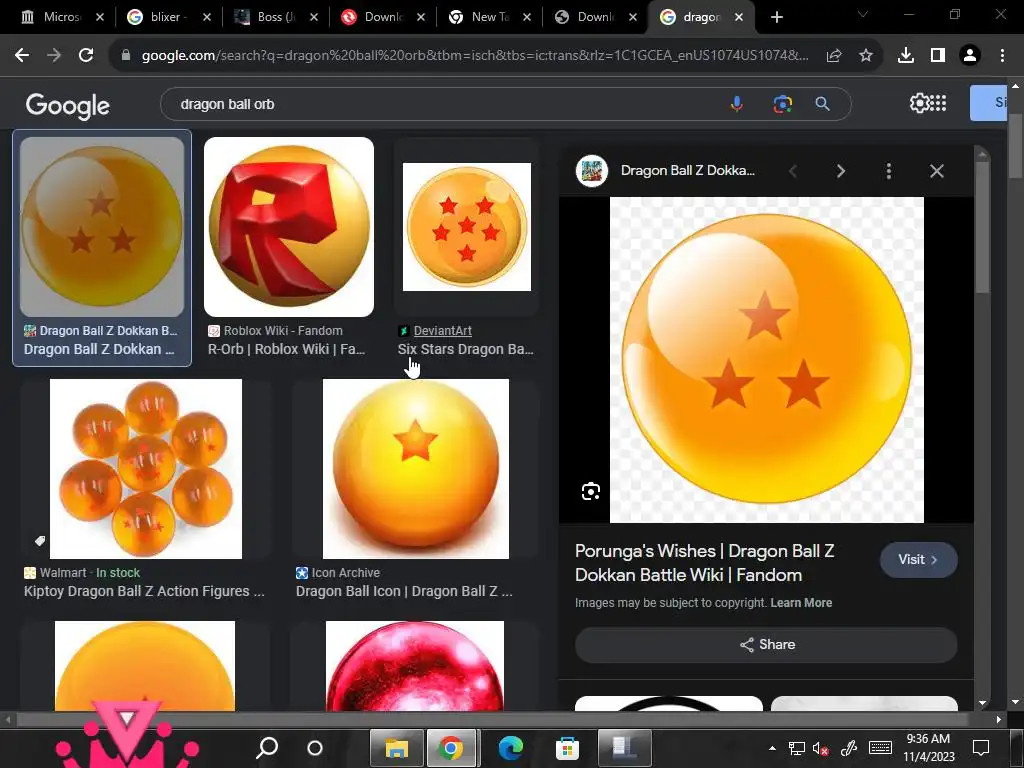Screen dimensions: 1024x768
Task: Show previous image in preview panel
Action: click(793, 171)
